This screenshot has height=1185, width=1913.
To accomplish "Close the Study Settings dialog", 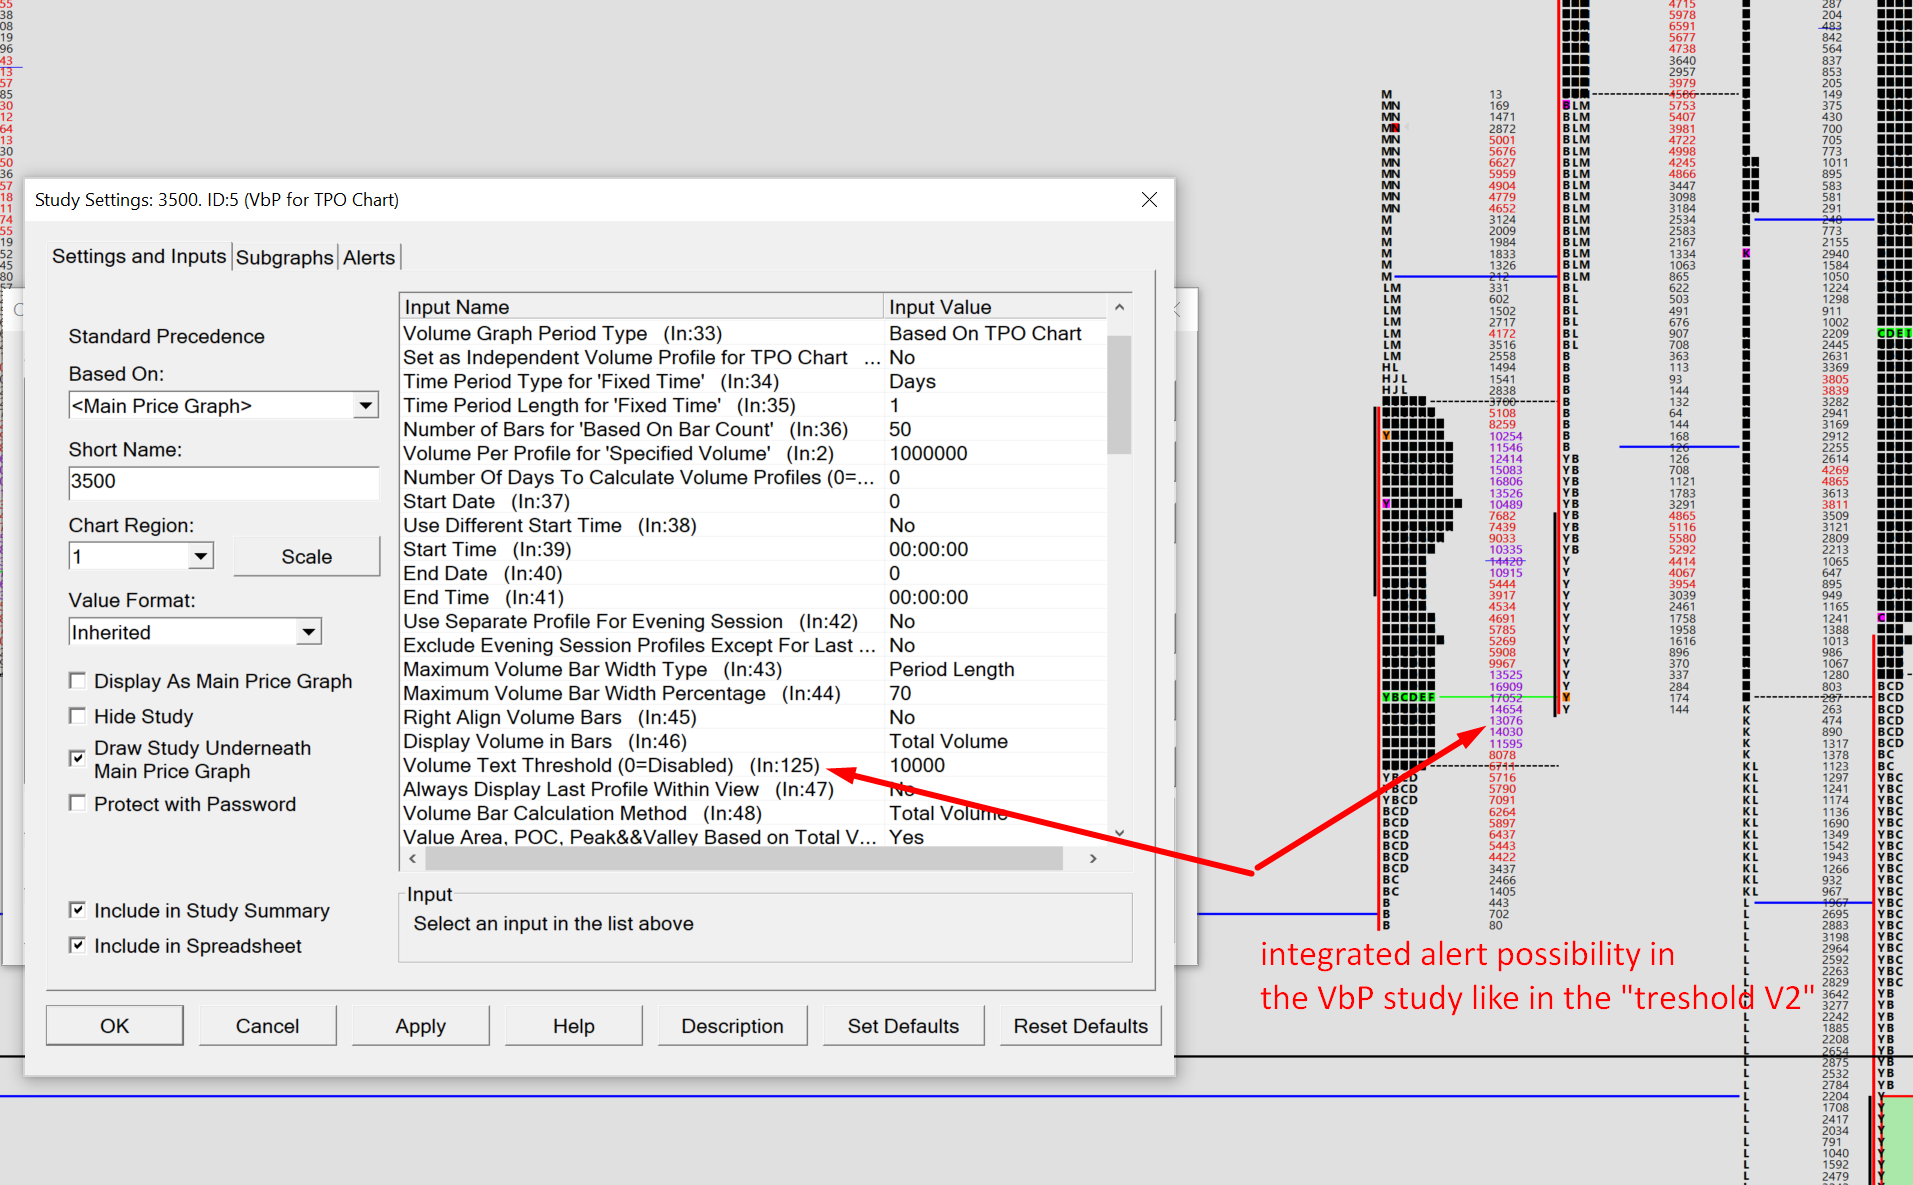I will (x=1149, y=200).
